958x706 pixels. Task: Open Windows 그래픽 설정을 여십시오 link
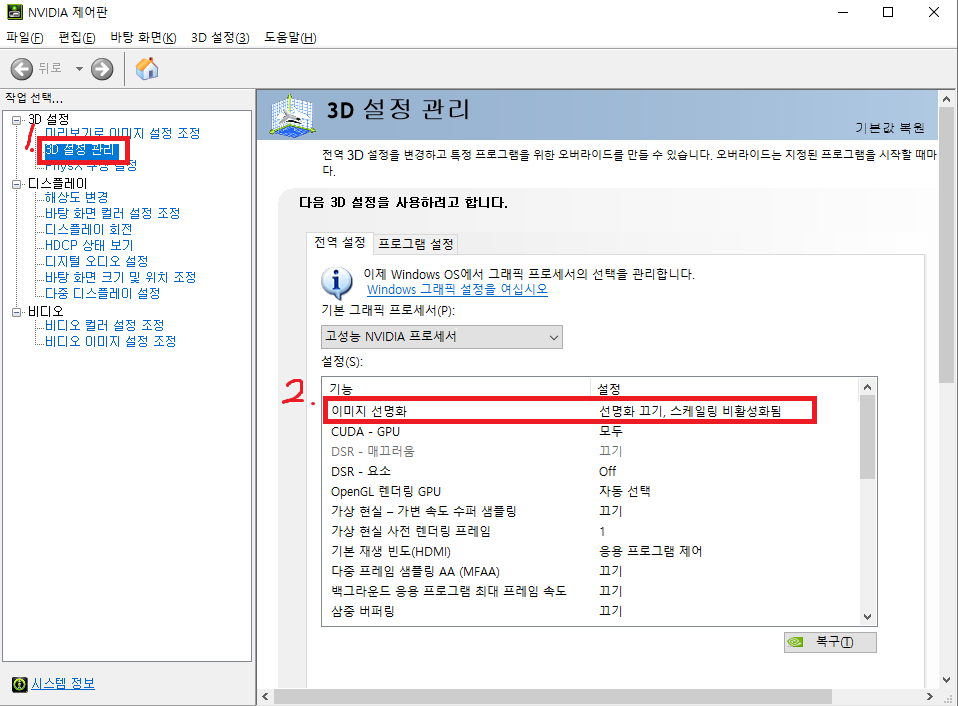457,289
